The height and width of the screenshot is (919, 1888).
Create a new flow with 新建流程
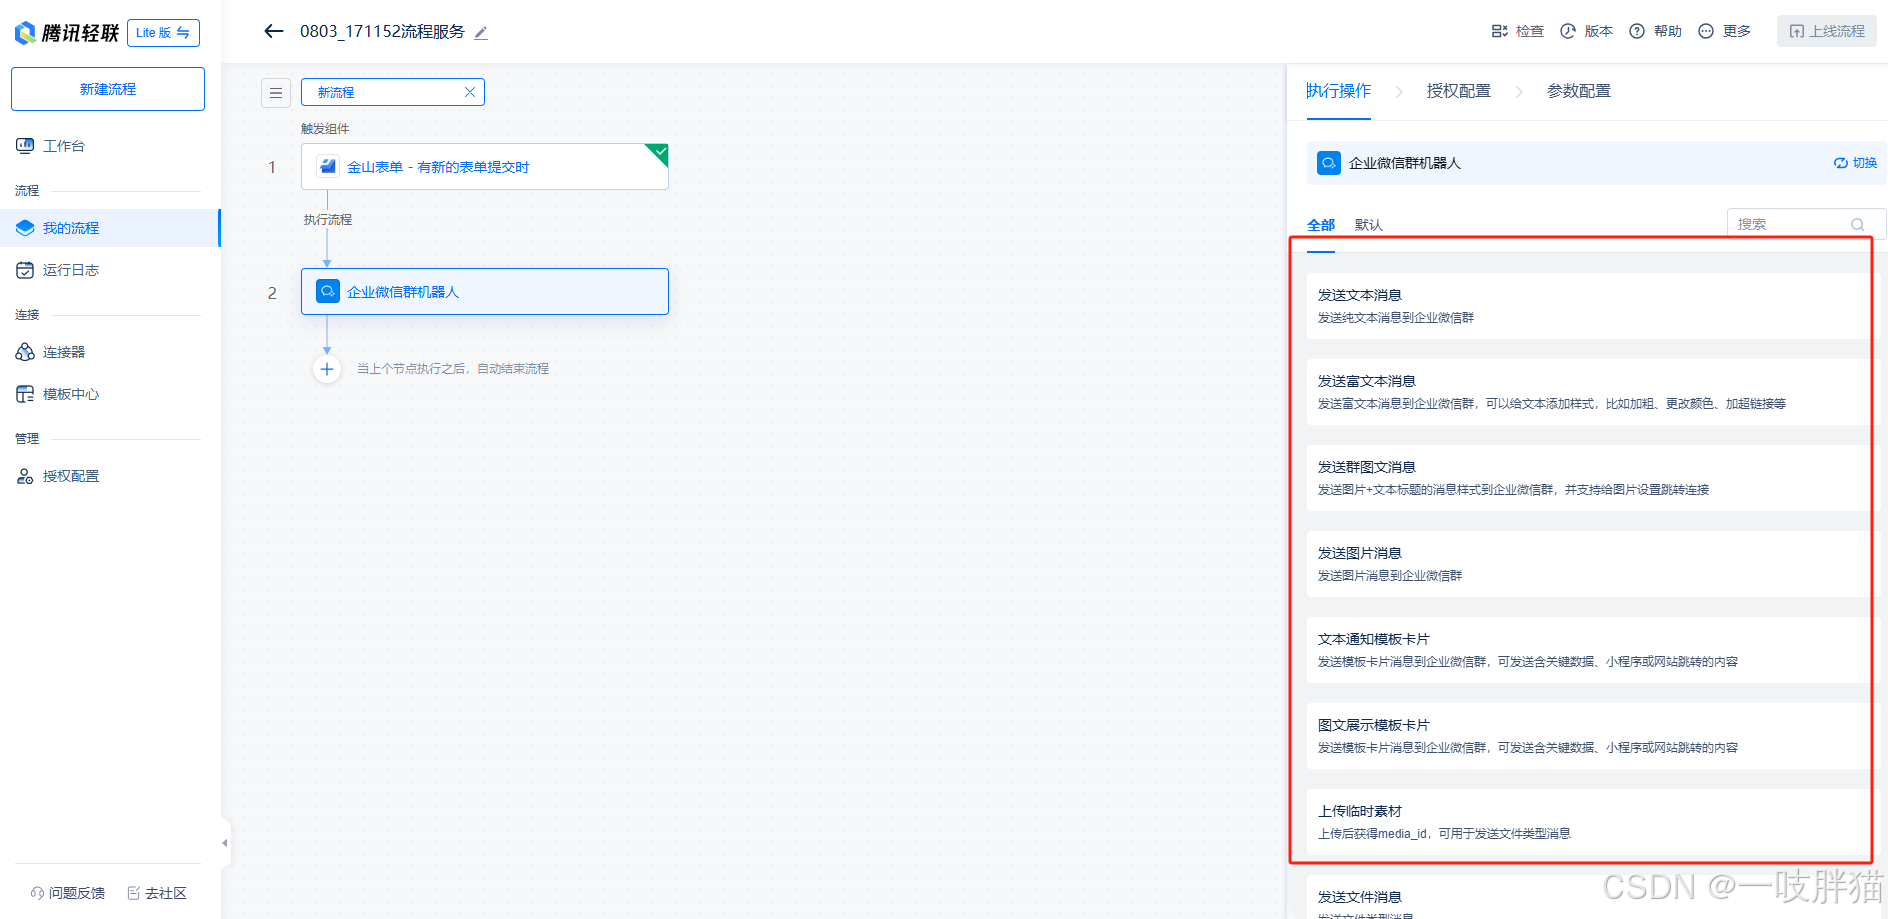coord(108,89)
